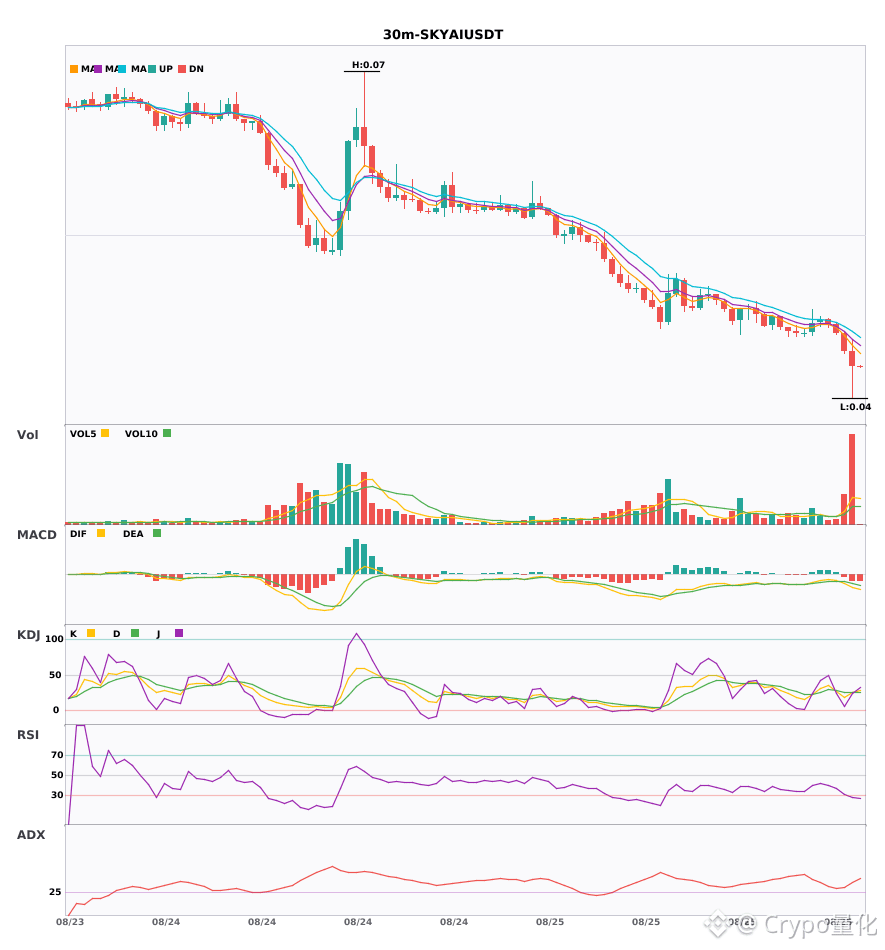Click the yellow VOL5 legend swatch
Viewport: 885px width, 950px height.
pyautogui.click(x=105, y=433)
